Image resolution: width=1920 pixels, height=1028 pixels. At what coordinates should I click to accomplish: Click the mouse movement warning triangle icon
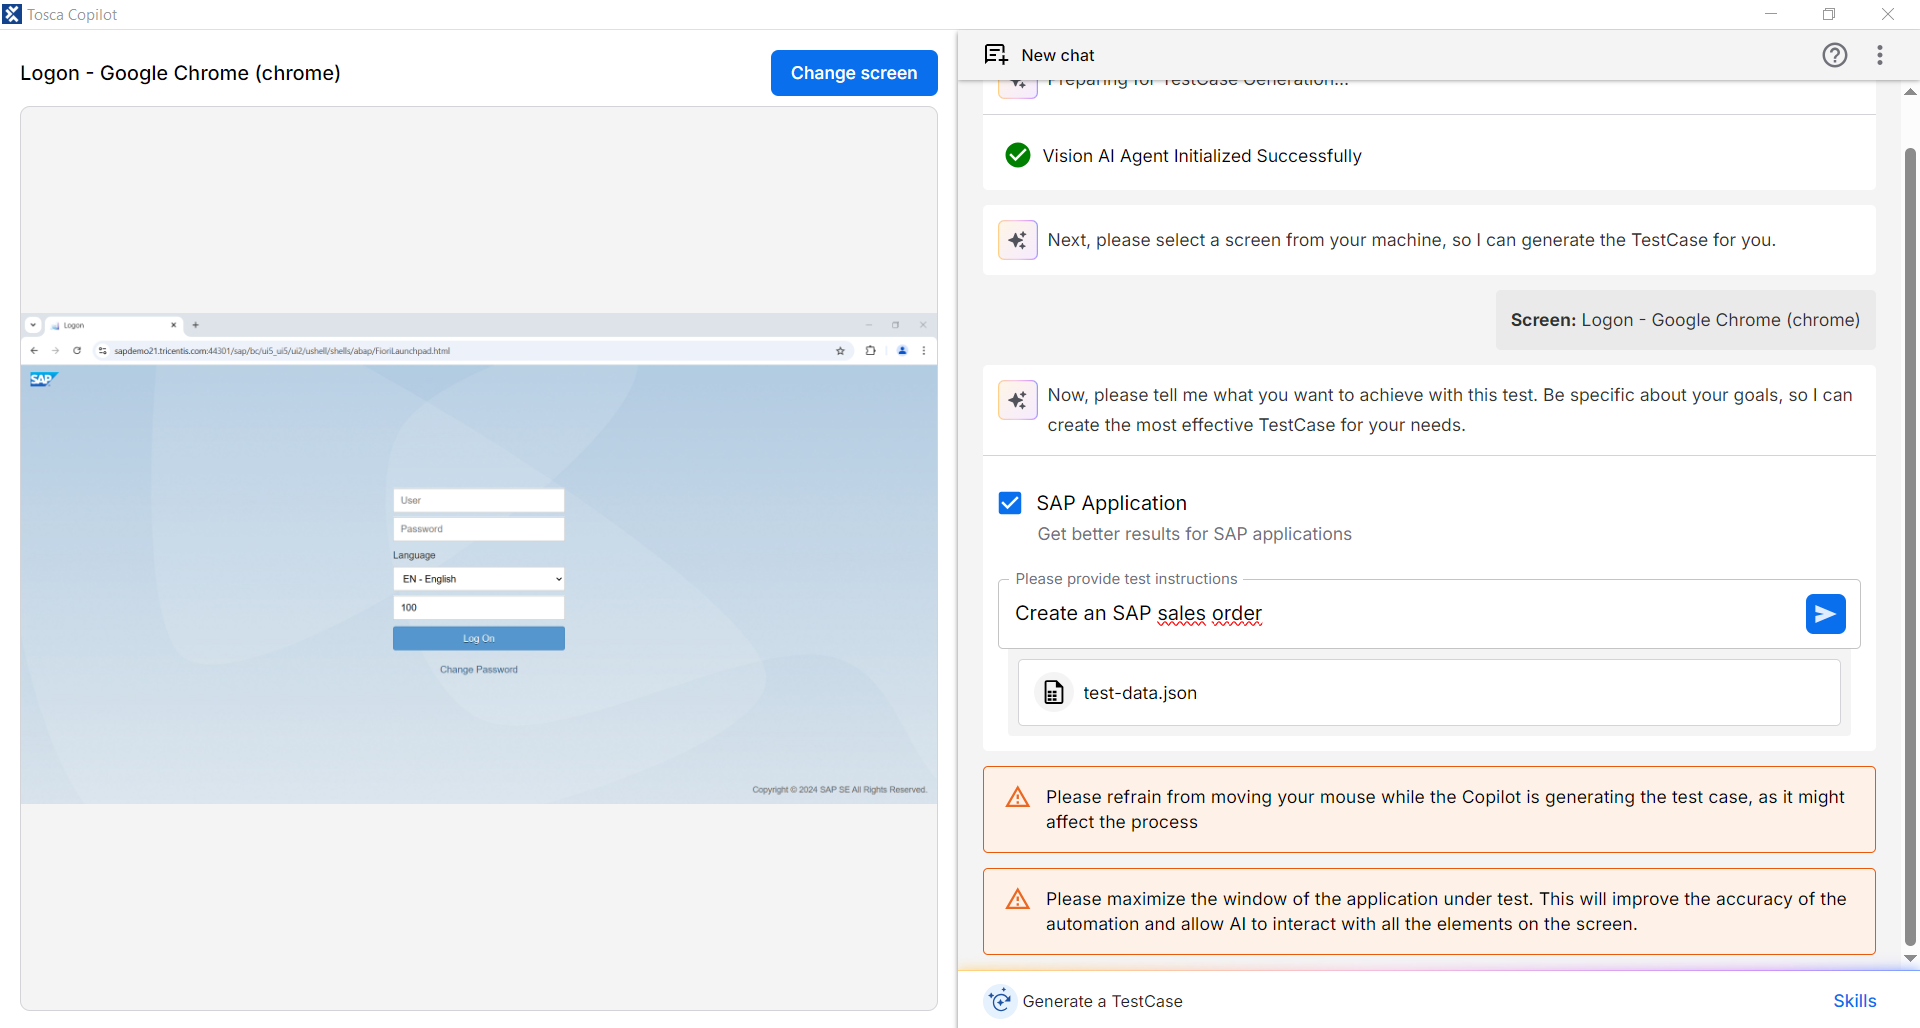click(1017, 797)
